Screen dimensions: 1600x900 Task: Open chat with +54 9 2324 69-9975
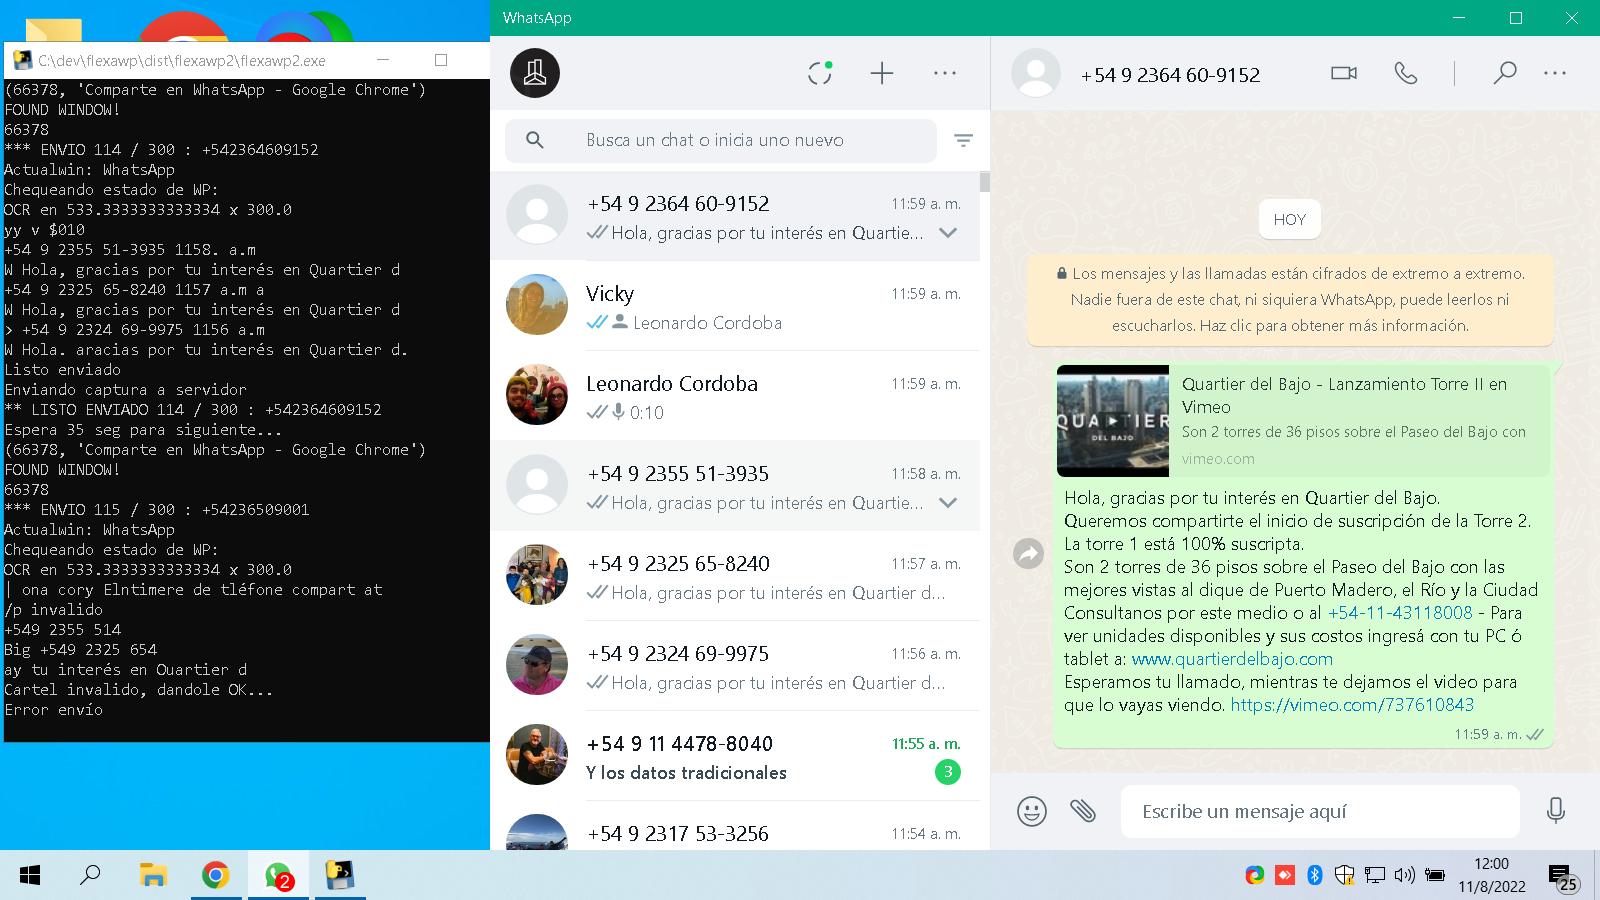(x=735, y=666)
